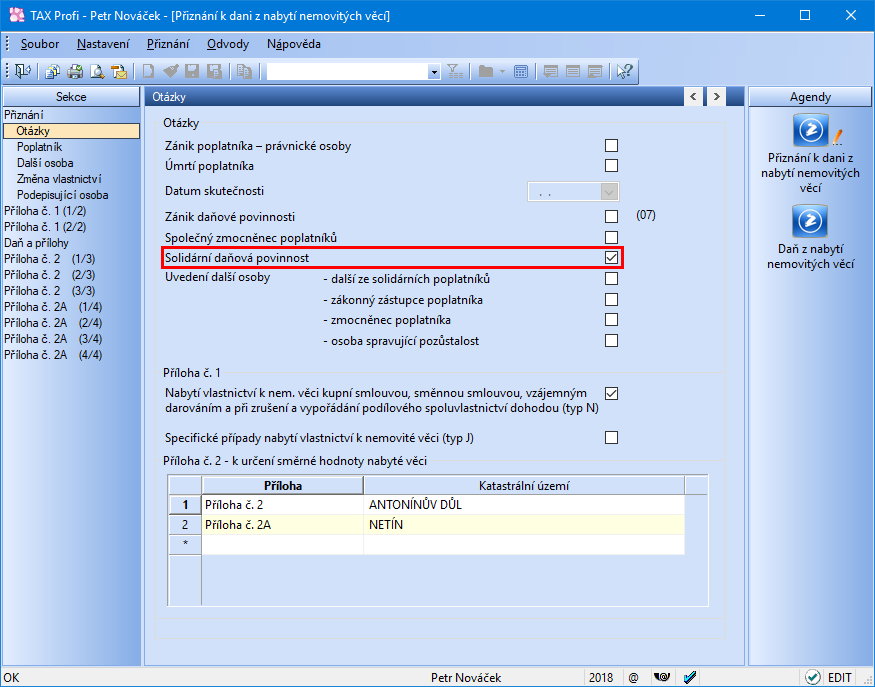This screenshot has width=875, height=687.
Task: Check zmocněnec poplatníka checkbox
Action: [612, 320]
